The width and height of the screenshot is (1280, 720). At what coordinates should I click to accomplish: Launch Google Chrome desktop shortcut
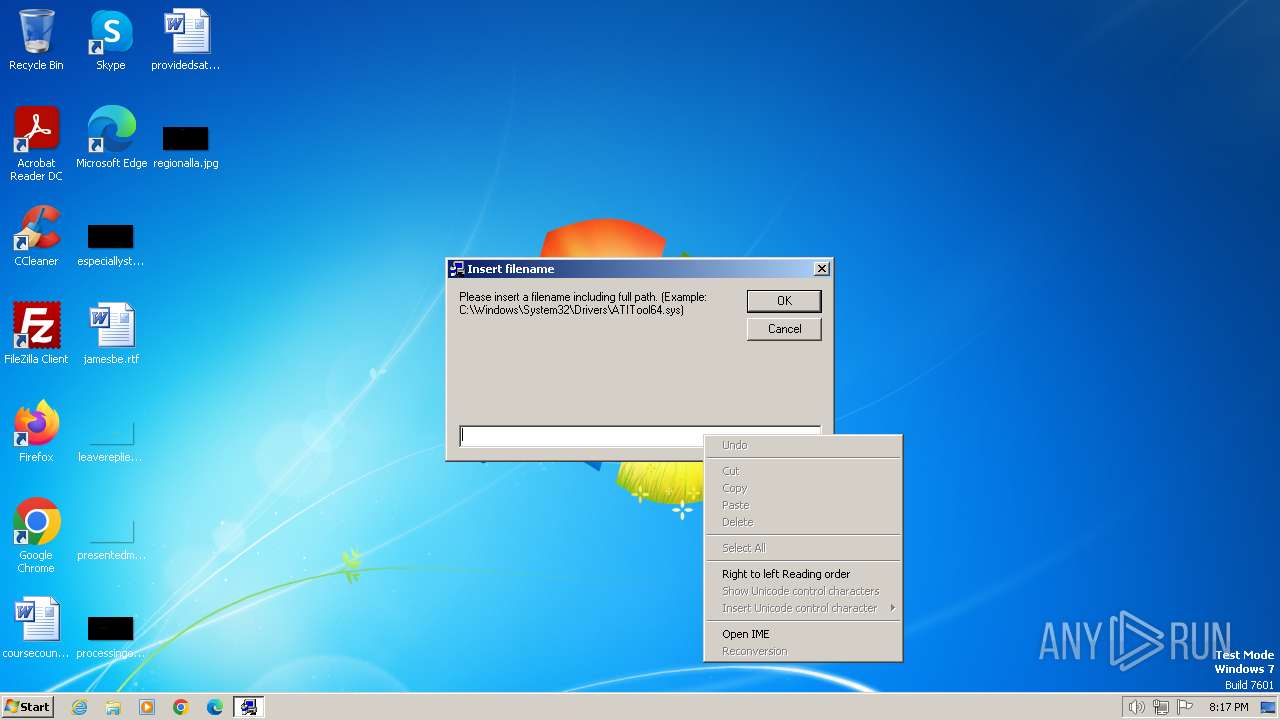click(36, 536)
